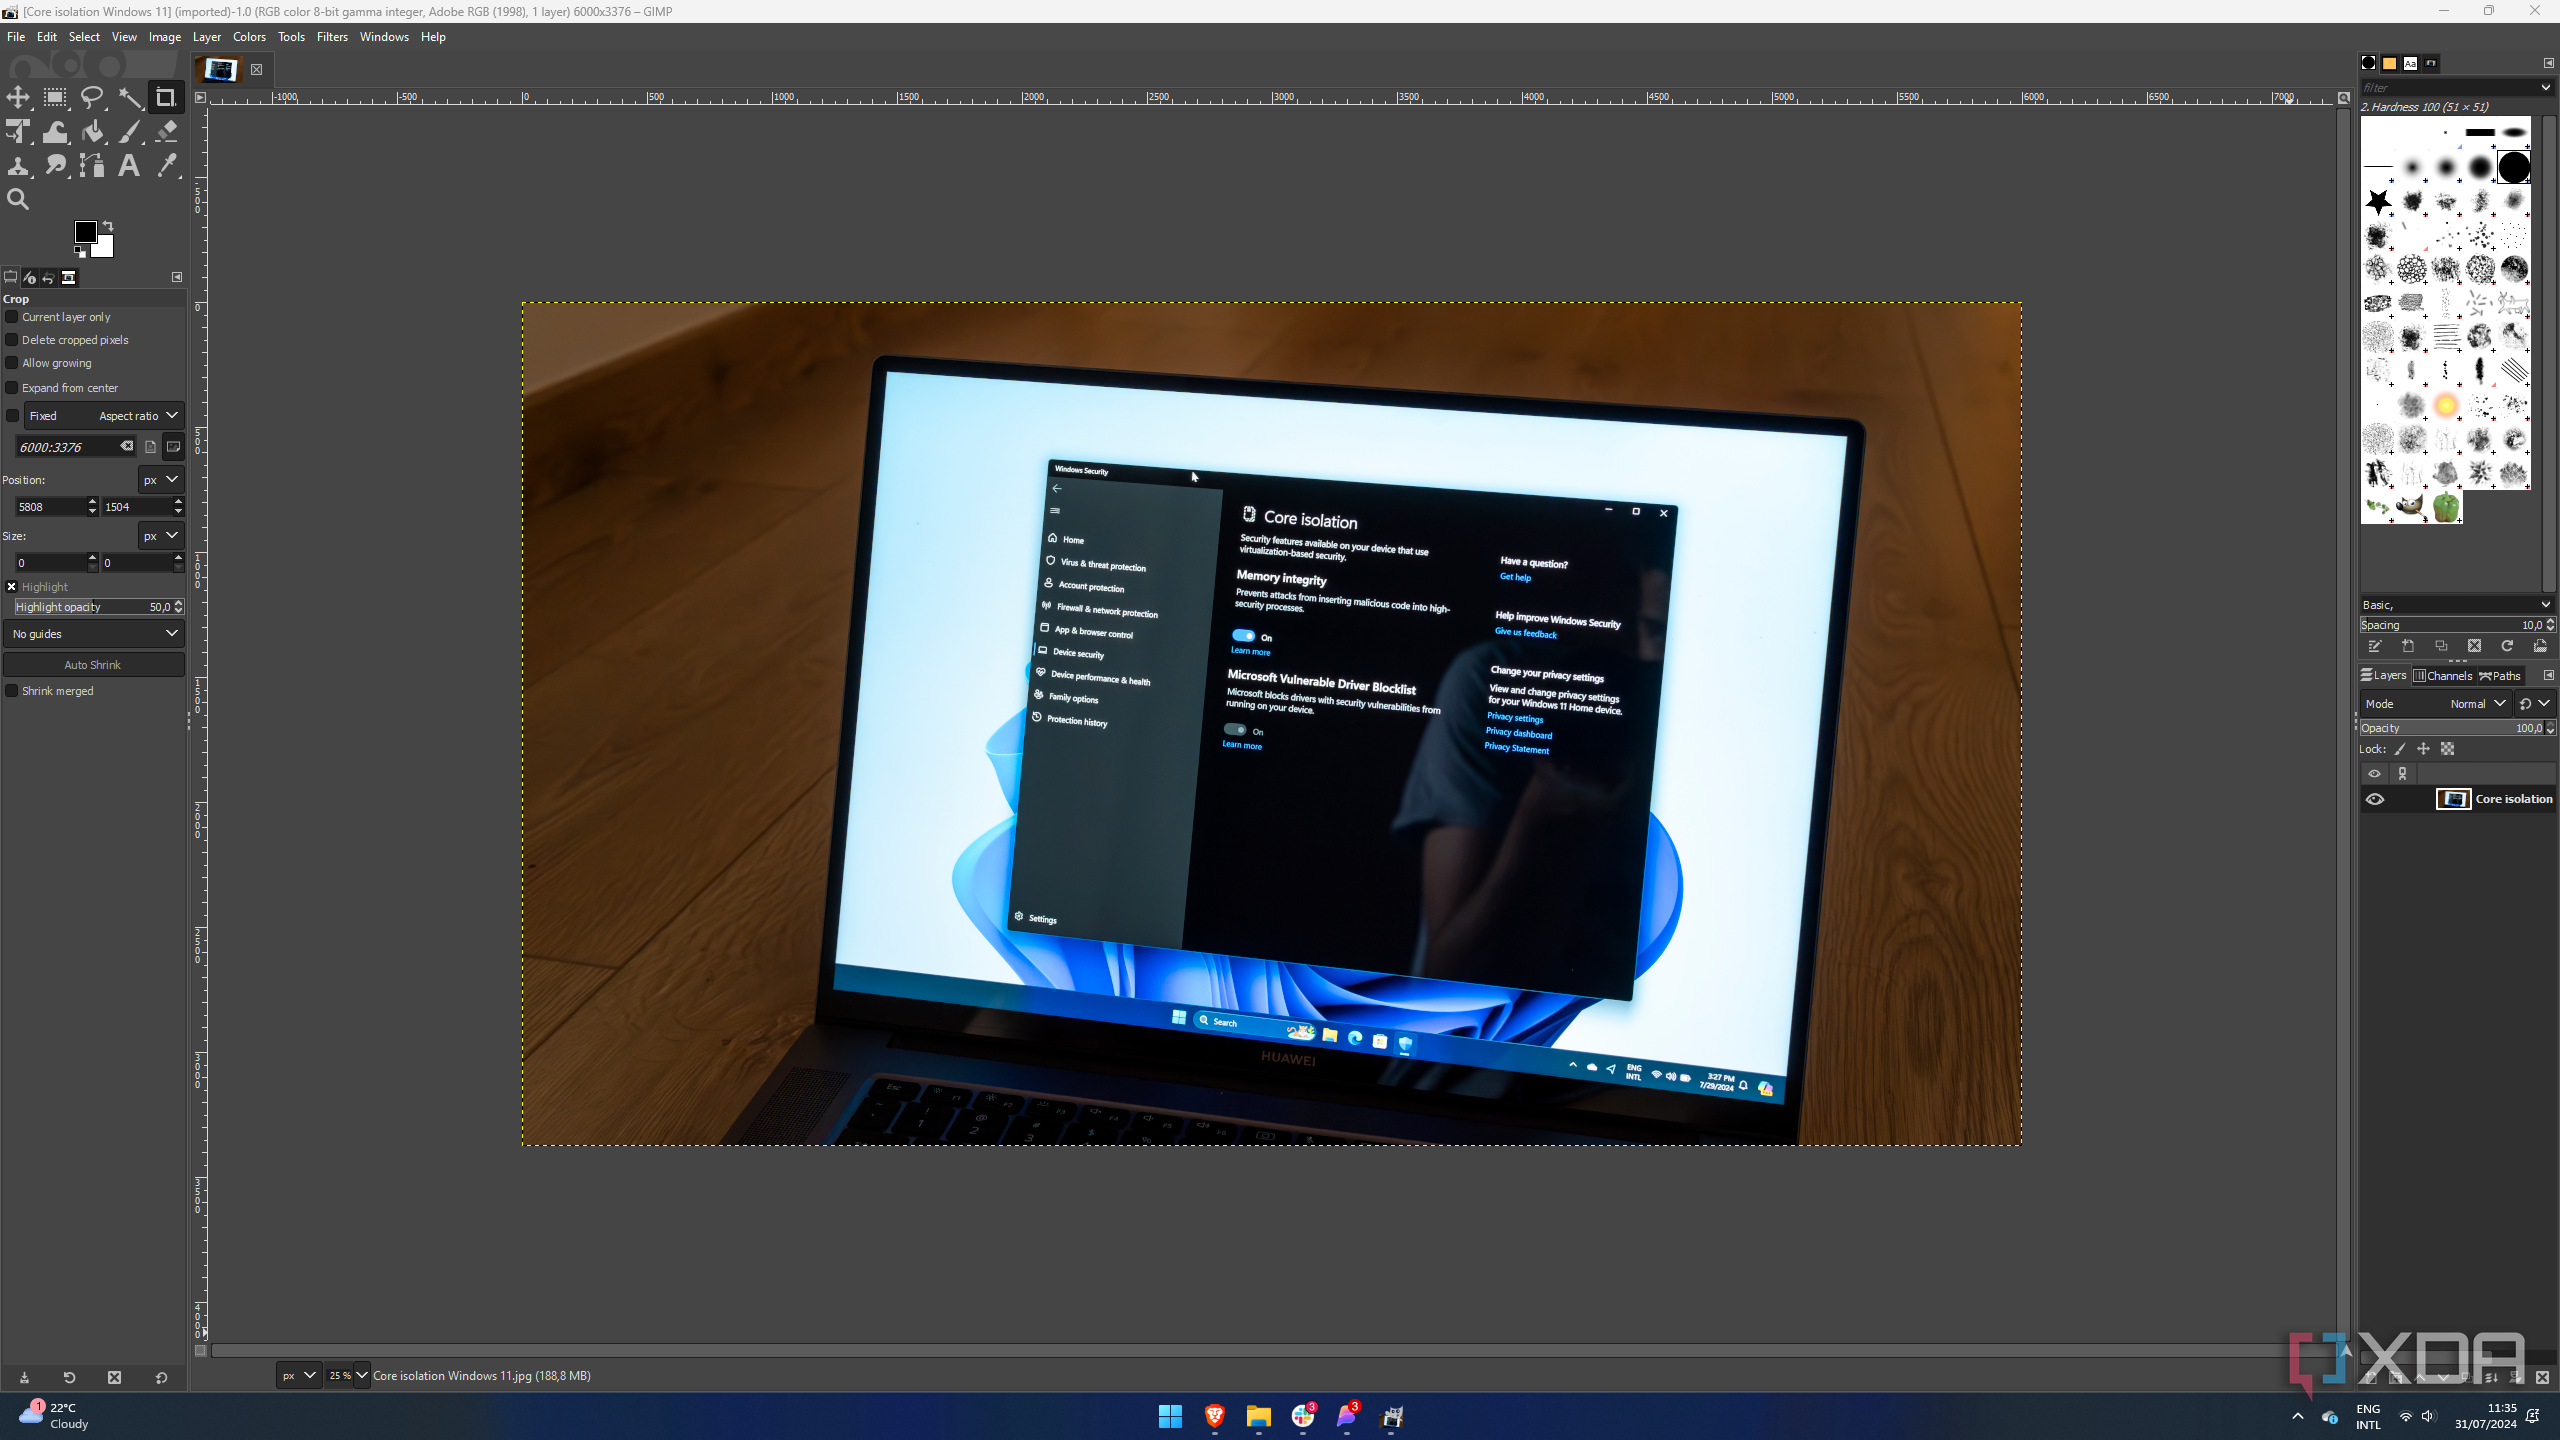The image size is (2560, 1440).
Task: Open the status bar px unit dropdown
Action: click(x=299, y=1376)
